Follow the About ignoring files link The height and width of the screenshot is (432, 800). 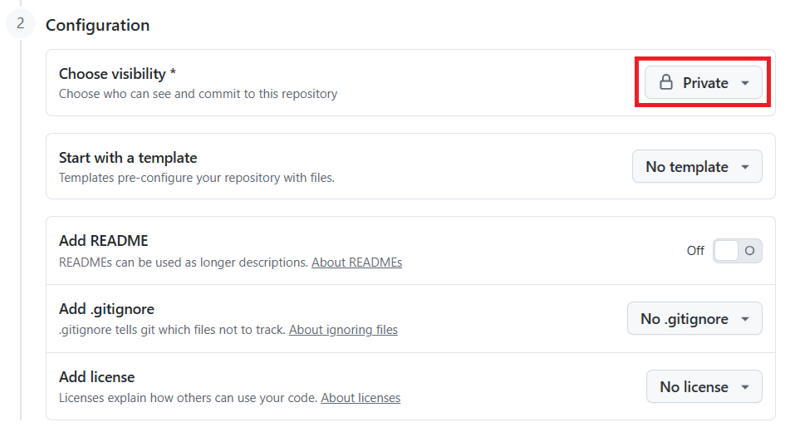coord(343,330)
